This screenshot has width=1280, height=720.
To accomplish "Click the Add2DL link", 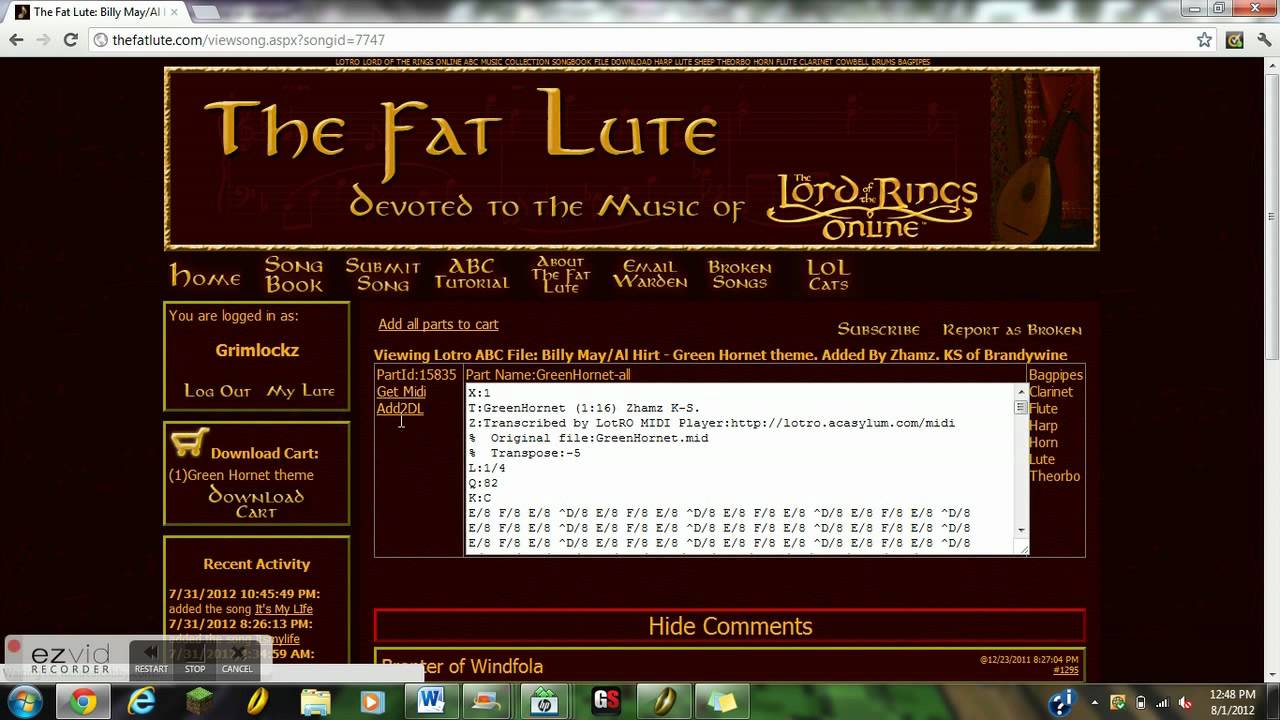I will (400, 409).
